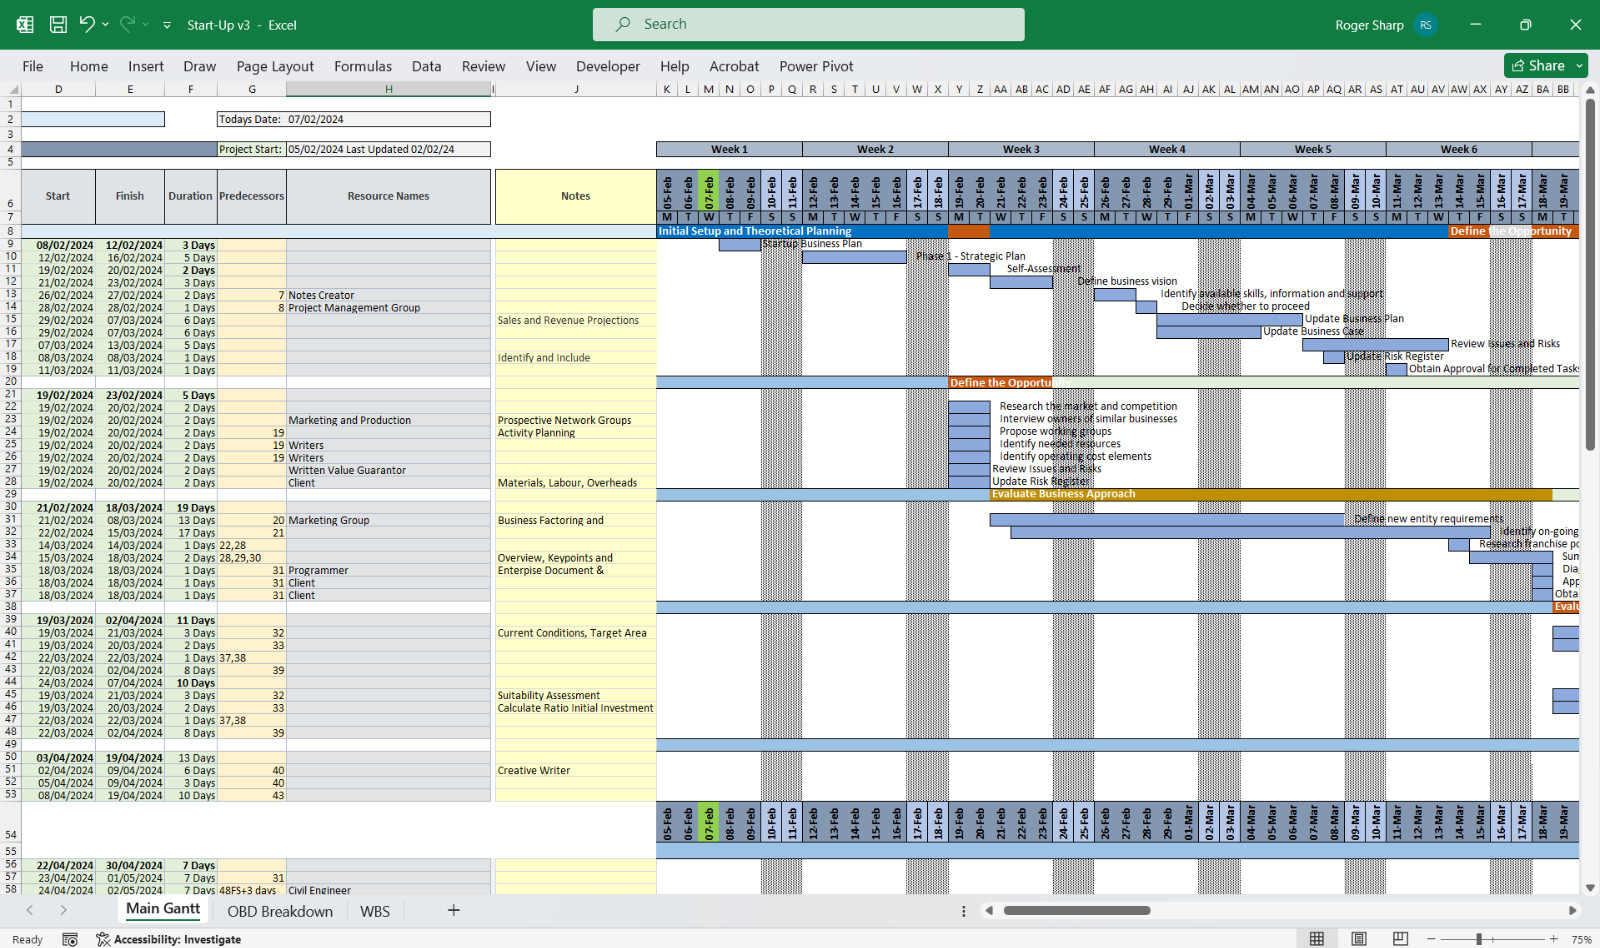Open Customize Quick Access Toolbar menu
The image size is (1600, 948).
coord(167,25)
